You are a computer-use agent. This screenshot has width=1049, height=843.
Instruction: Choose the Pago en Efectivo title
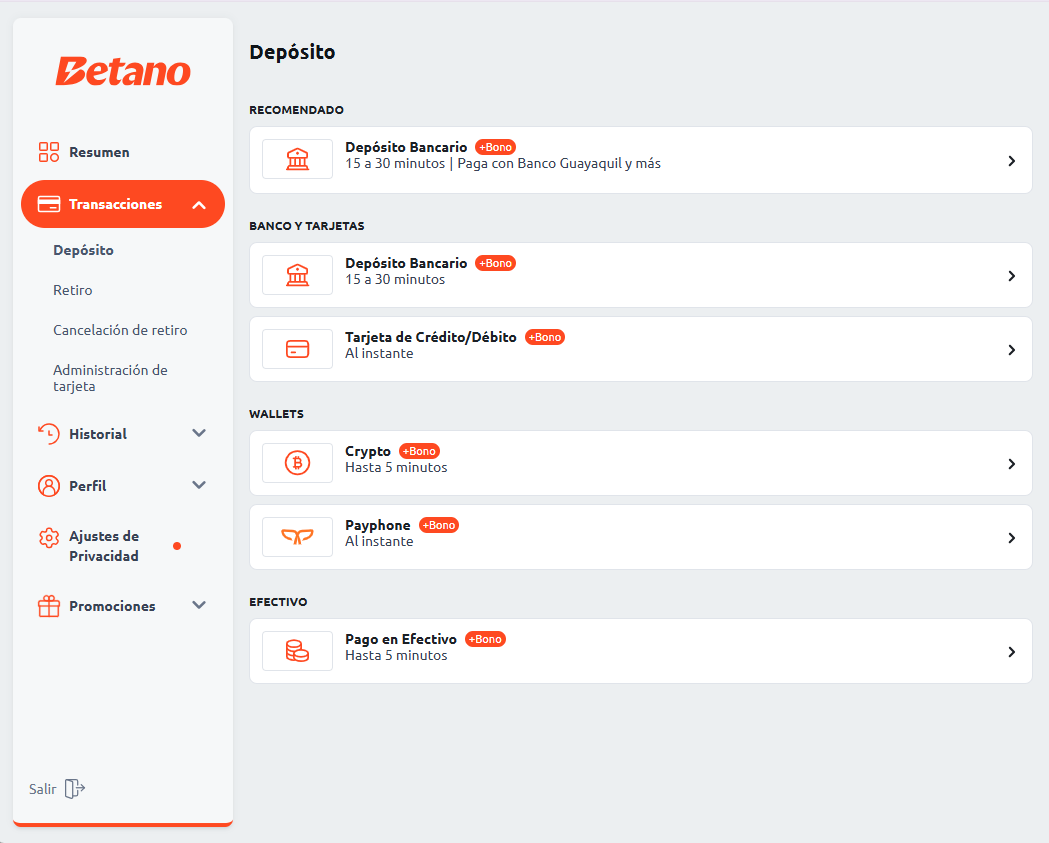[x=401, y=640]
